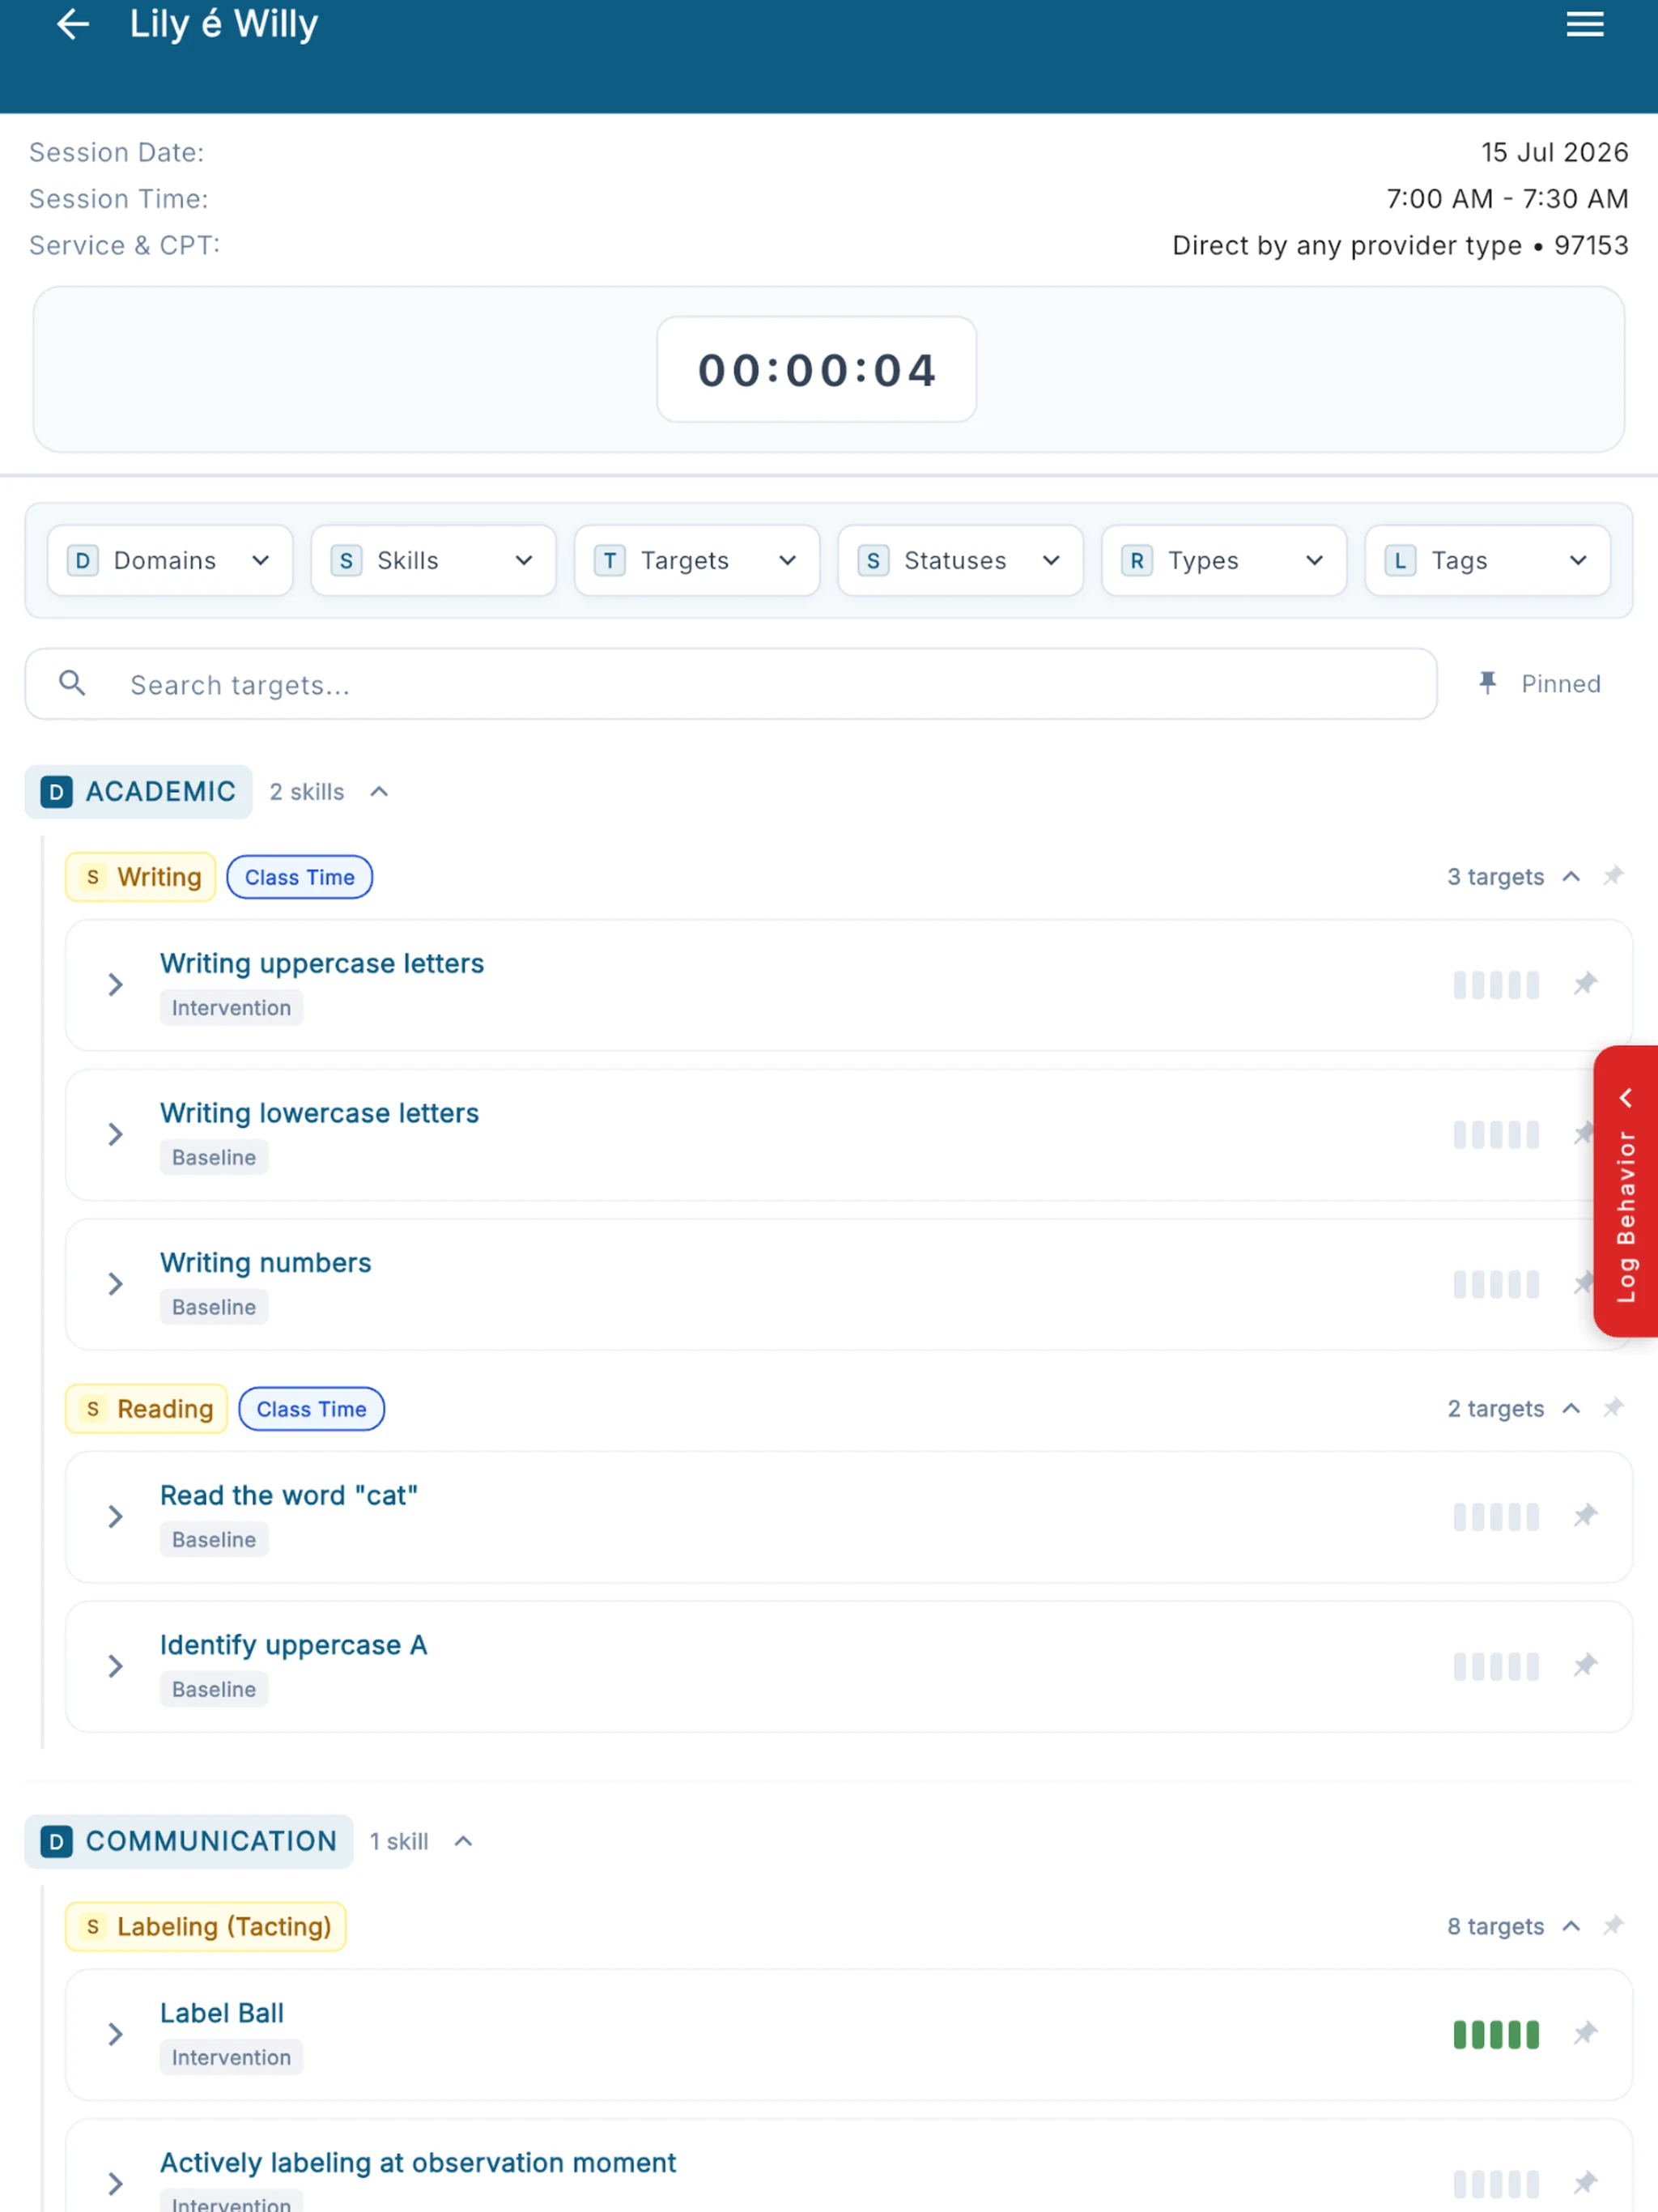Click the search magnifier icon
The image size is (1658, 2212).
tap(72, 683)
